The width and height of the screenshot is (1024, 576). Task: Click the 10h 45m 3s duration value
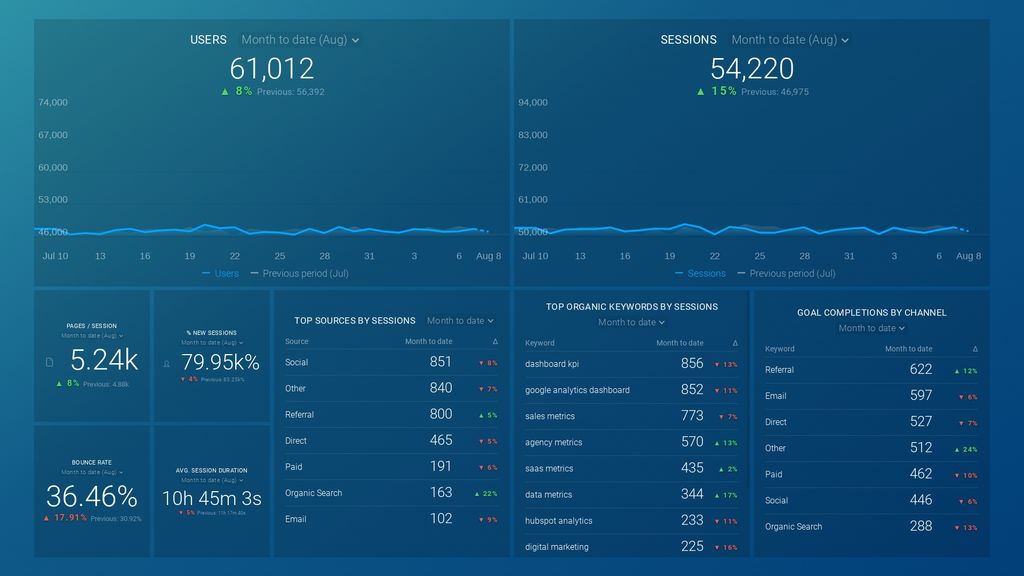point(212,498)
